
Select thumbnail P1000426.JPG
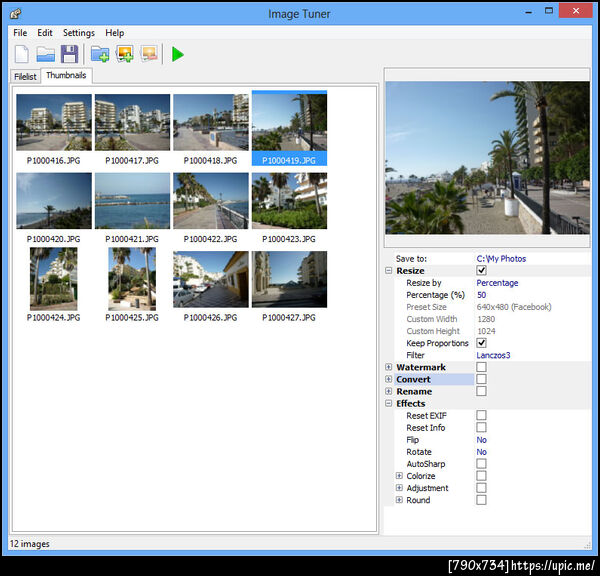210,287
